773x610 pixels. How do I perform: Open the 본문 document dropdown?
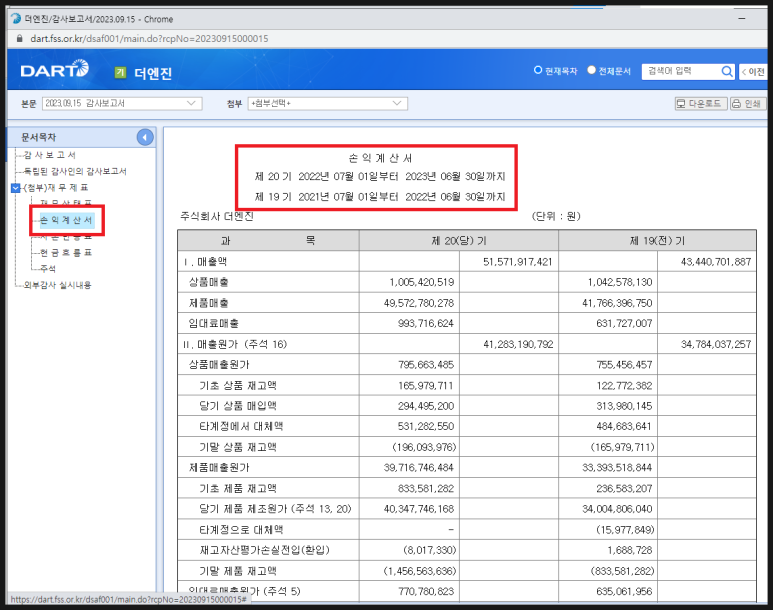point(122,104)
